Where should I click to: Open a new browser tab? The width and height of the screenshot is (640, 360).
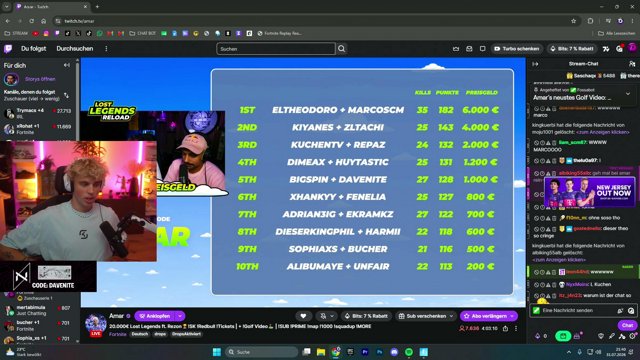(97, 7)
